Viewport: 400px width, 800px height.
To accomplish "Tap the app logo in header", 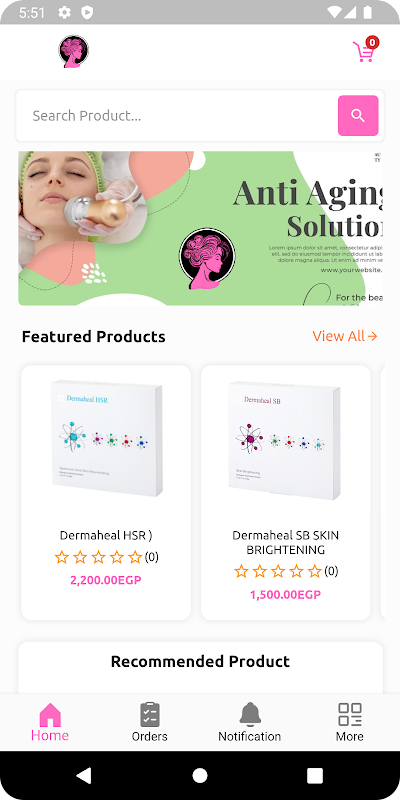I will click(x=73, y=52).
